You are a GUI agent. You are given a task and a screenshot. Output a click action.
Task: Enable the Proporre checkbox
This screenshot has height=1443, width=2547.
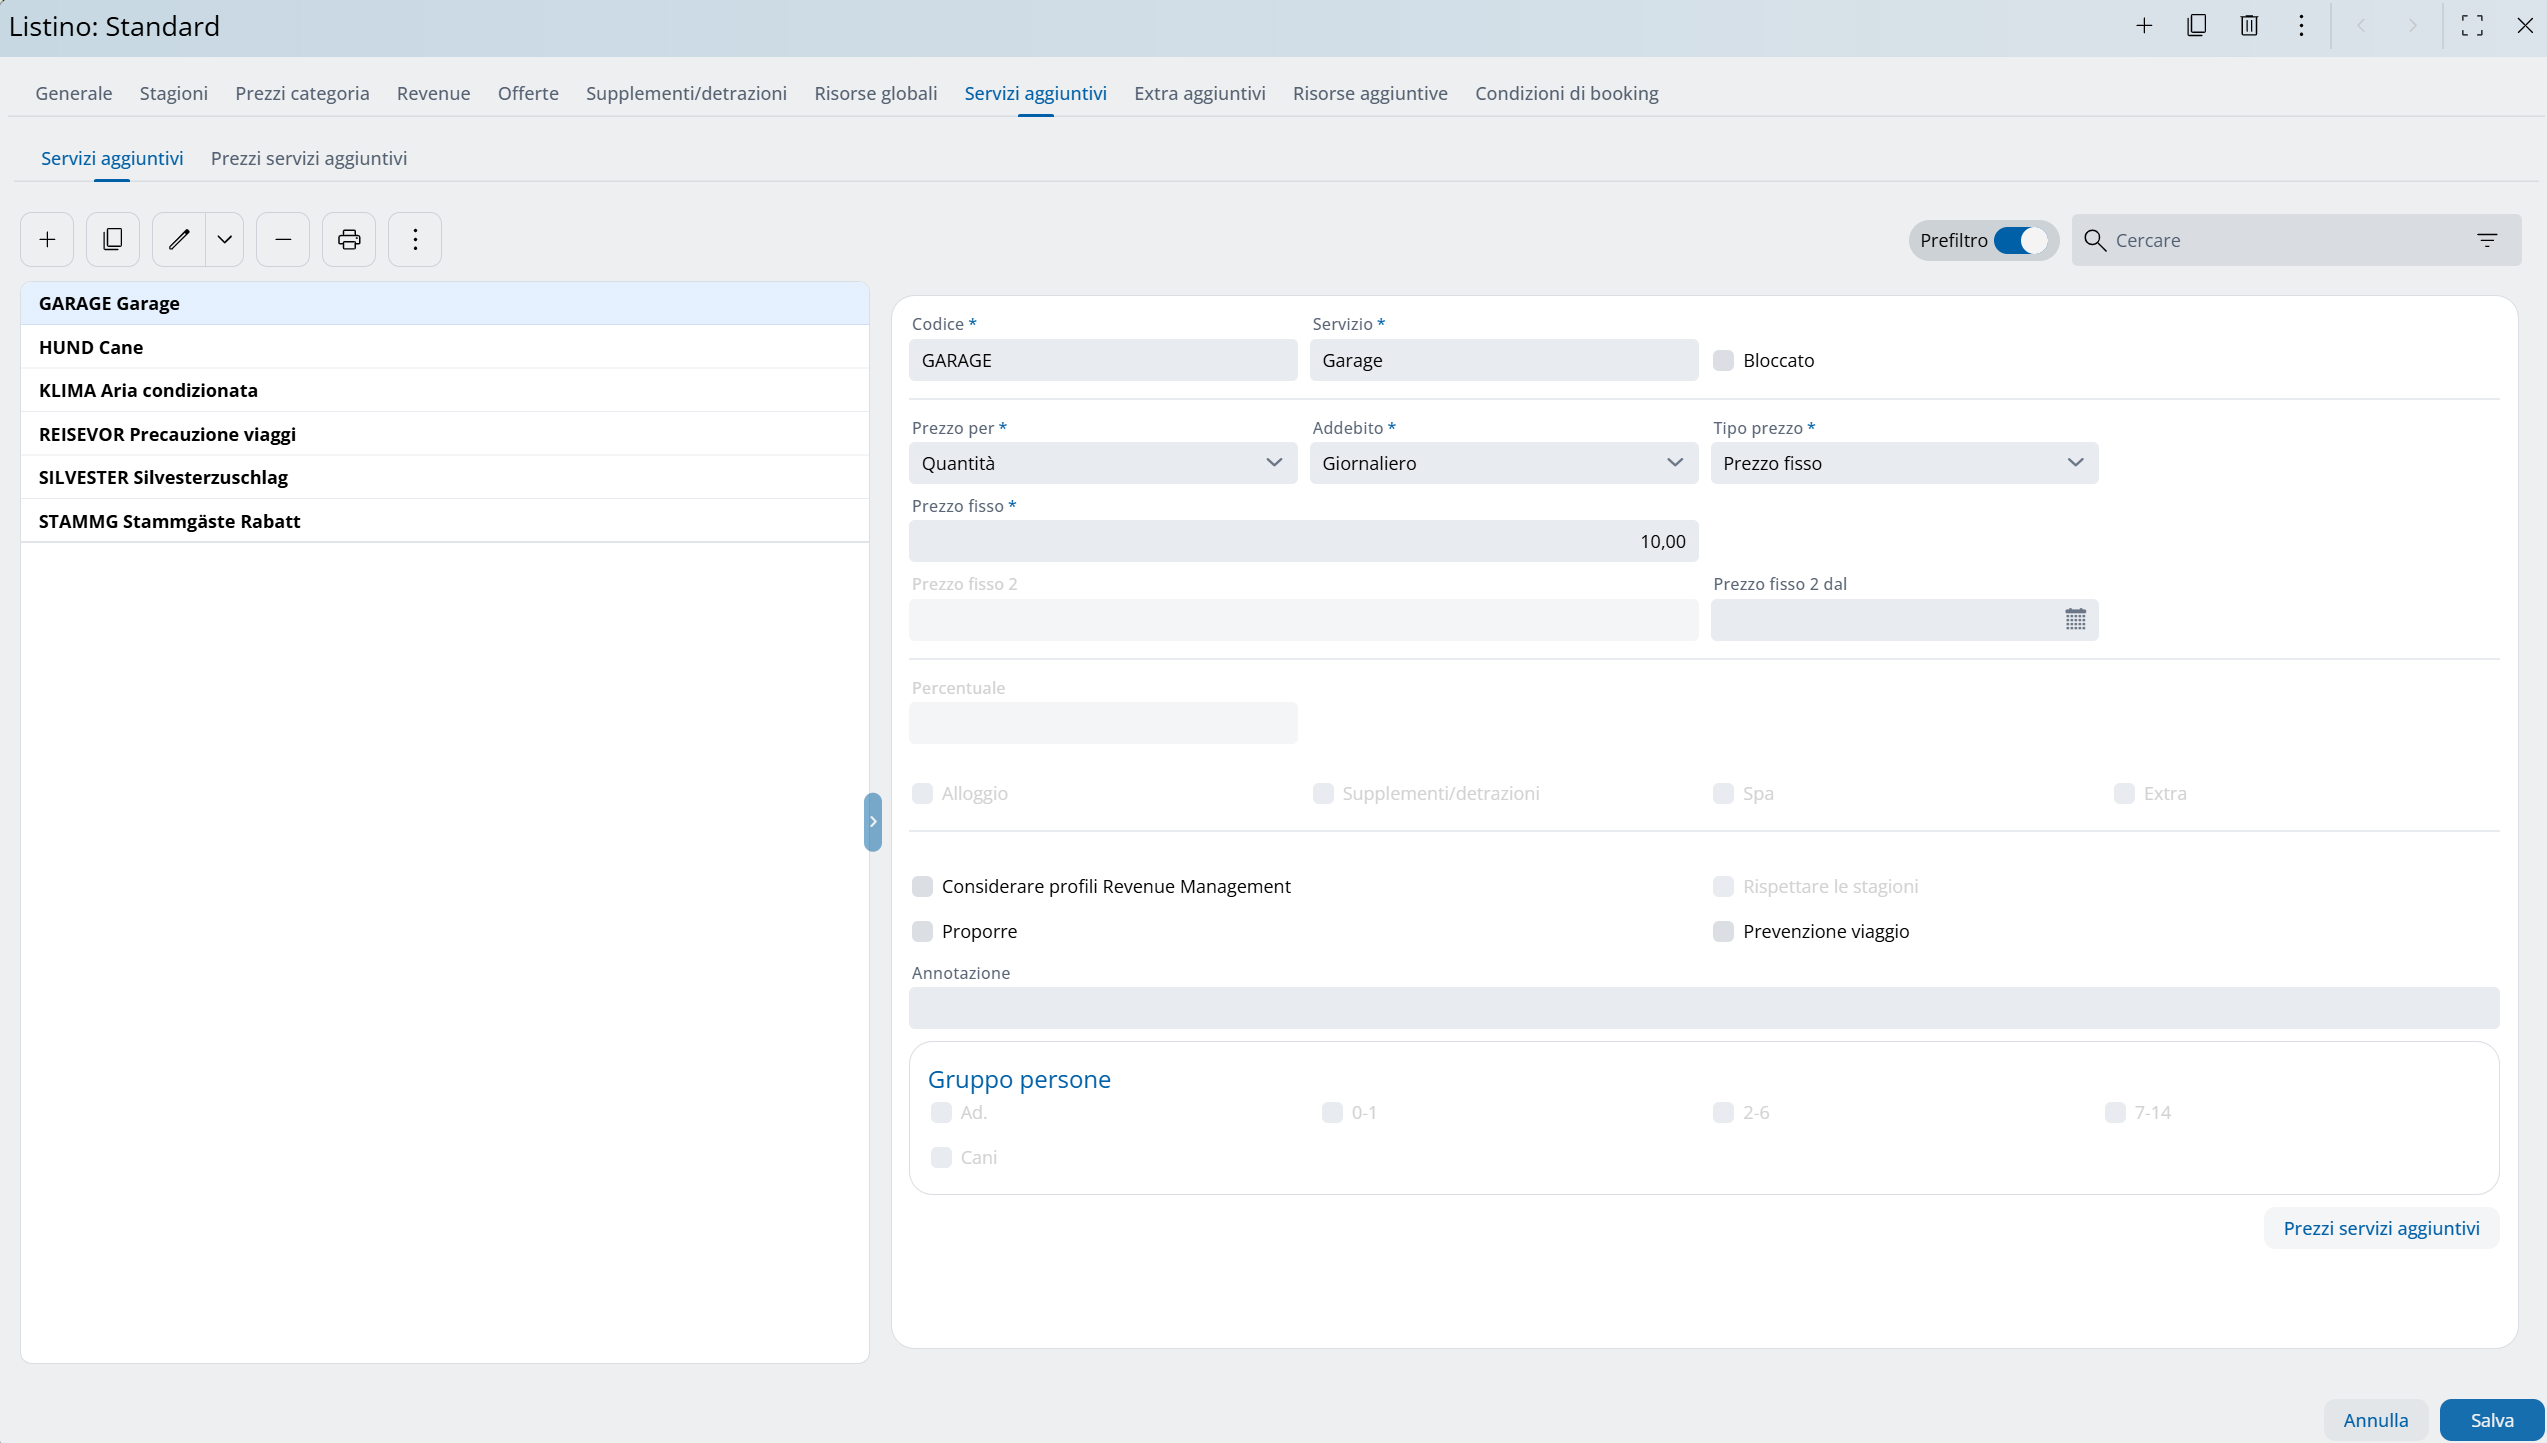click(922, 932)
